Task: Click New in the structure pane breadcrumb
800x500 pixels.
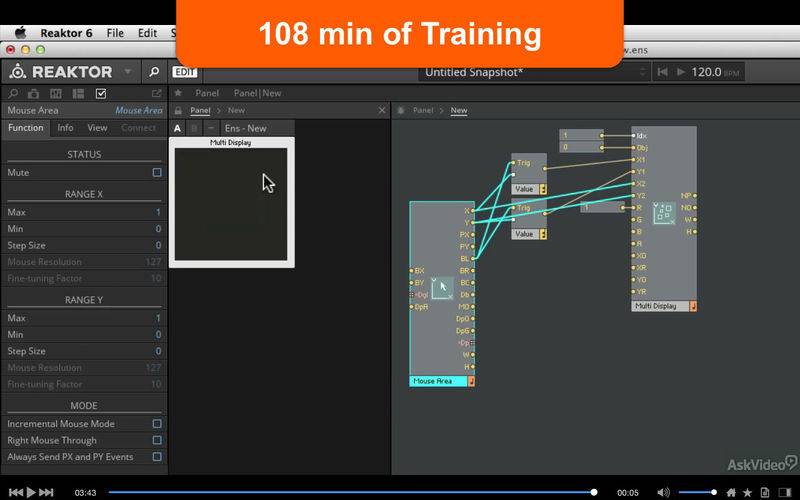Action: click(459, 110)
